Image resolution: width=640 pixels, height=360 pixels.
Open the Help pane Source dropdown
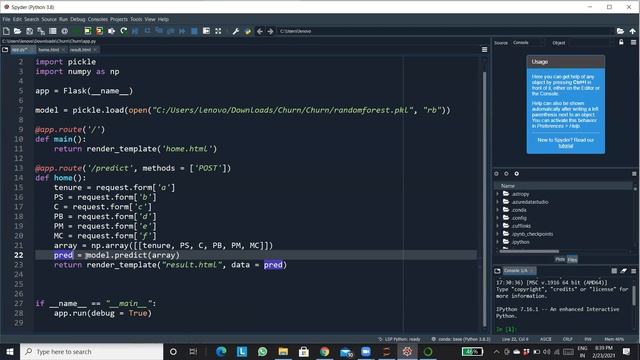tap(528, 42)
